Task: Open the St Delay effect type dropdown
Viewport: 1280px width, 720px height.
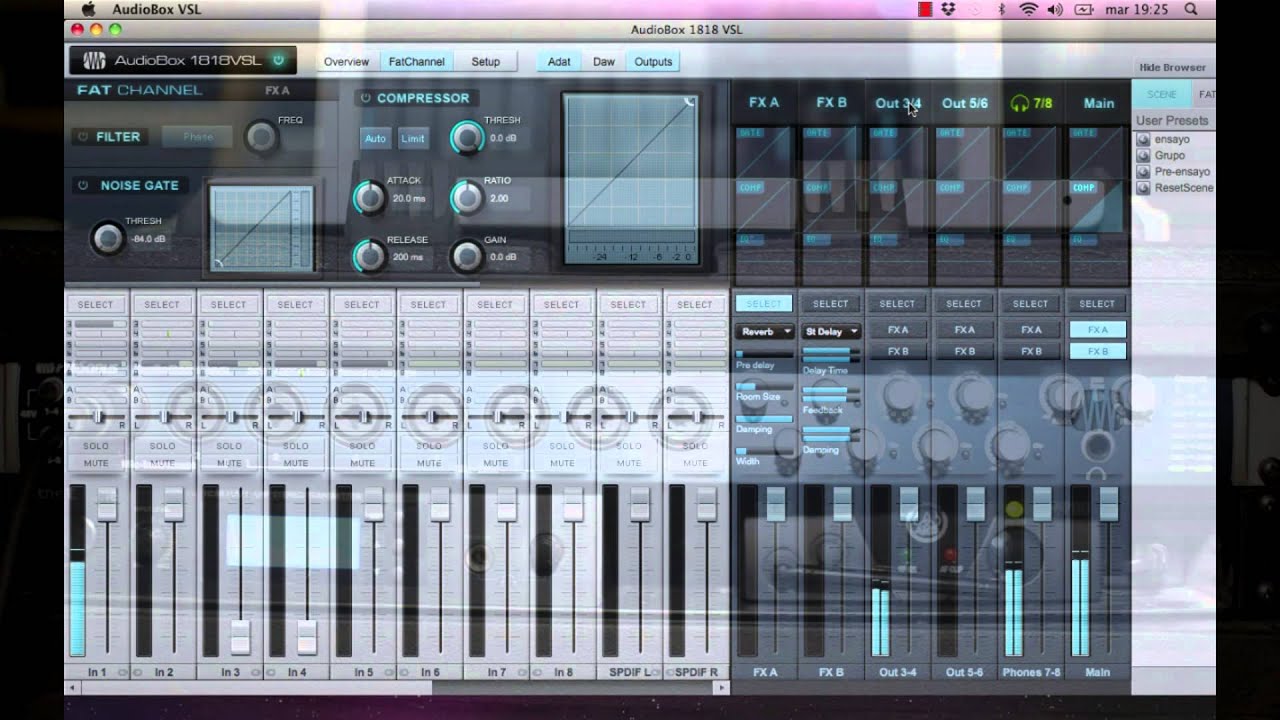Action: (831, 331)
